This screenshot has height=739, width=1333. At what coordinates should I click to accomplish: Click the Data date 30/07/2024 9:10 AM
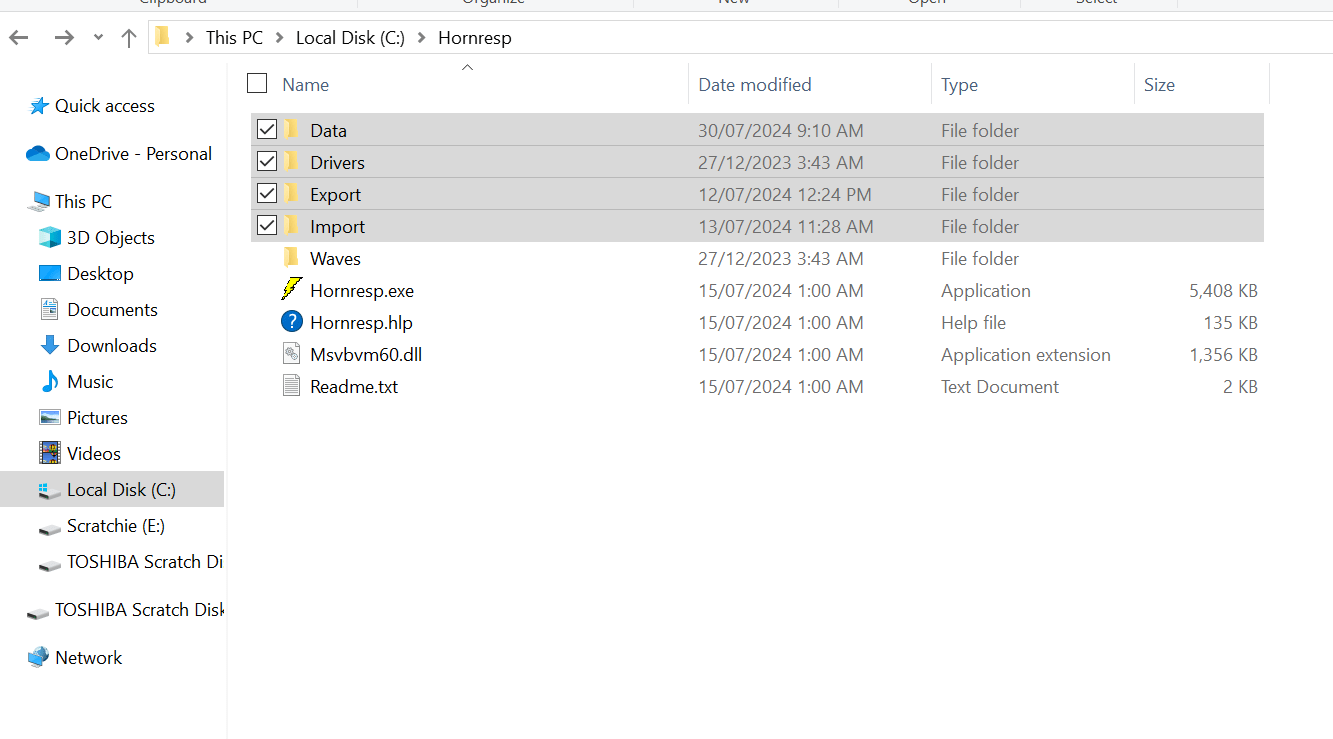(x=780, y=131)
